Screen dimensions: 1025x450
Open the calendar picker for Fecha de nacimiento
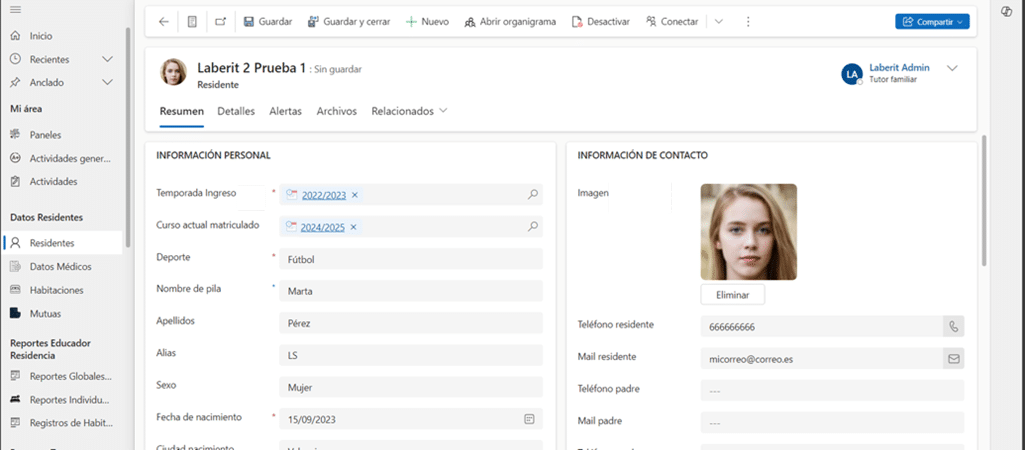click(x=529, y=418)
